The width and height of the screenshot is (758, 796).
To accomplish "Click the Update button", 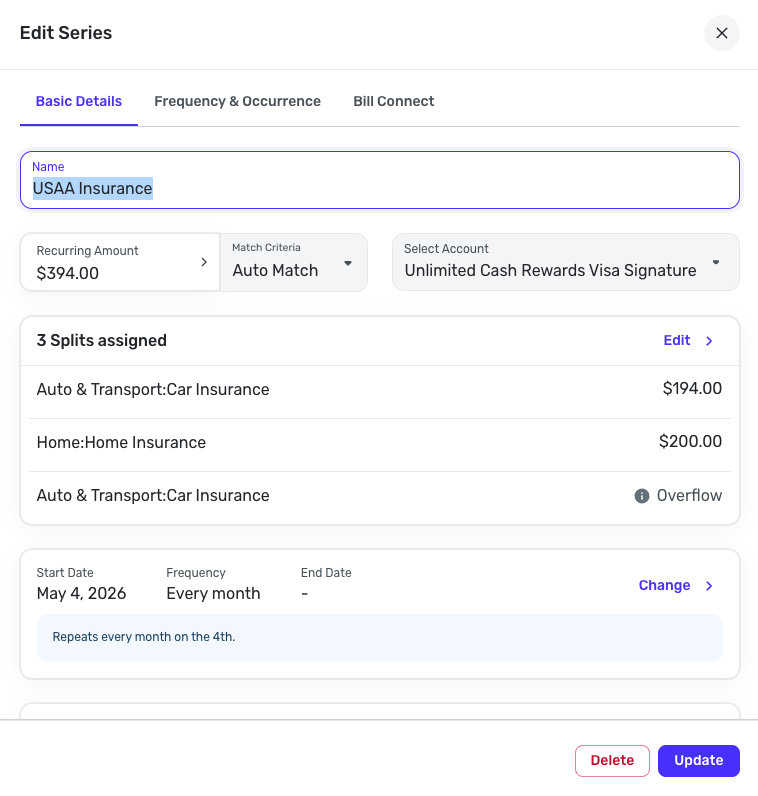I will click(x=698, y=761).
